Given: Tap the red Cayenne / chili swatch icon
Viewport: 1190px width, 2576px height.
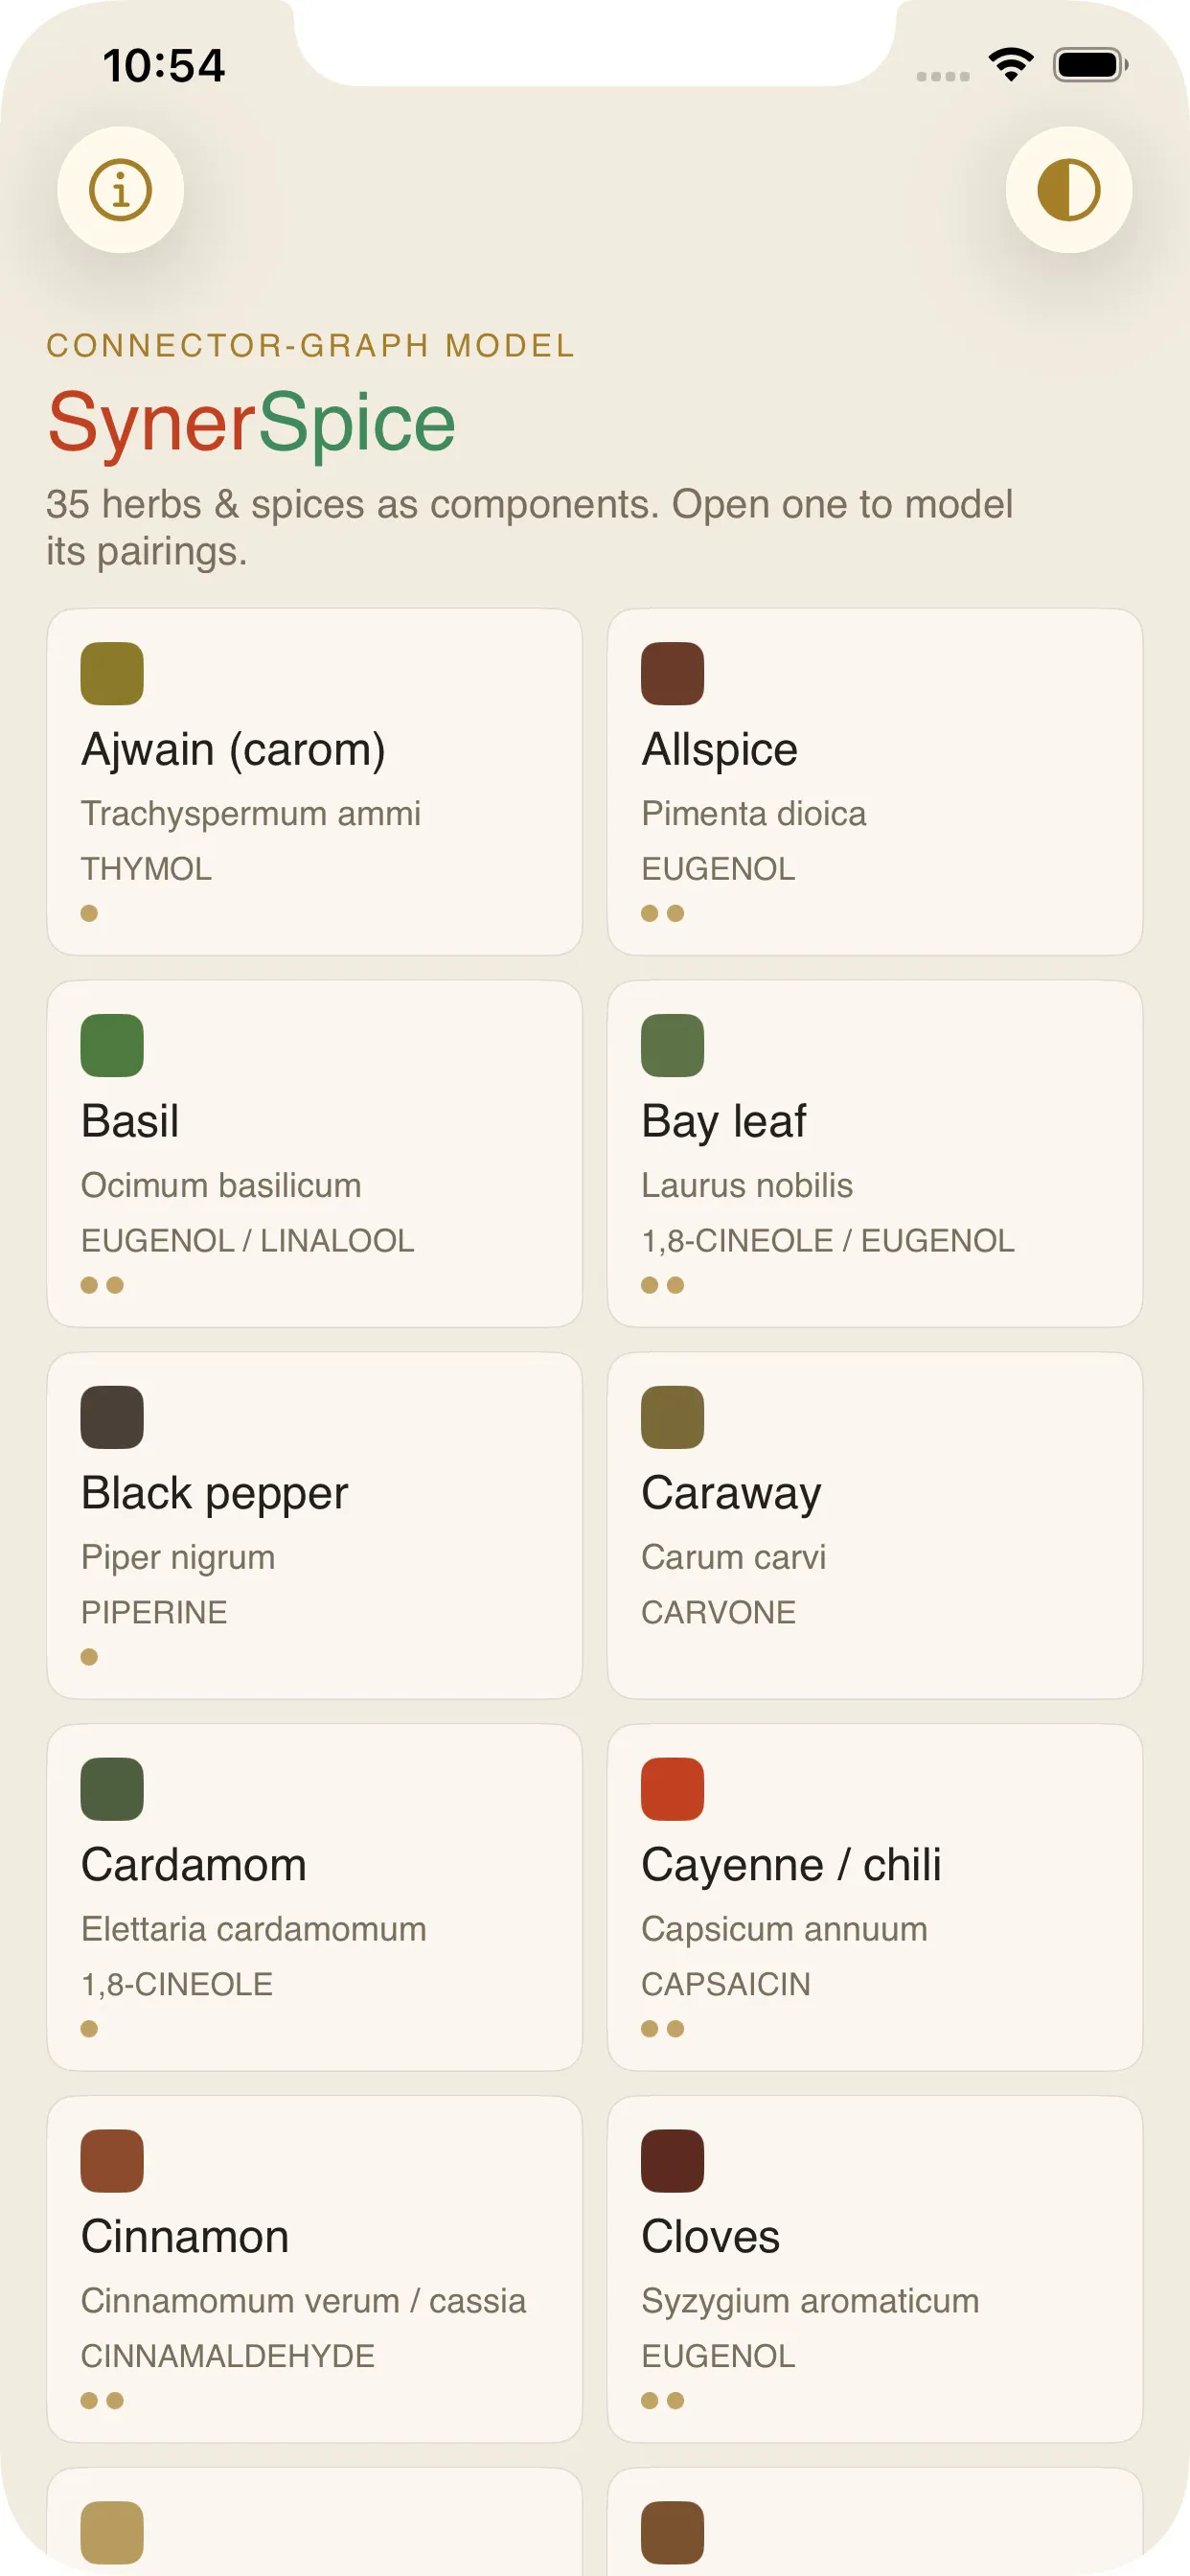Looking at the screenshot, I should click(x=672, y=1789).
